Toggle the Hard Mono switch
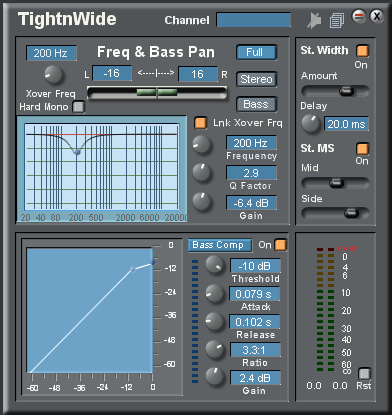 (x=79, y=107)
